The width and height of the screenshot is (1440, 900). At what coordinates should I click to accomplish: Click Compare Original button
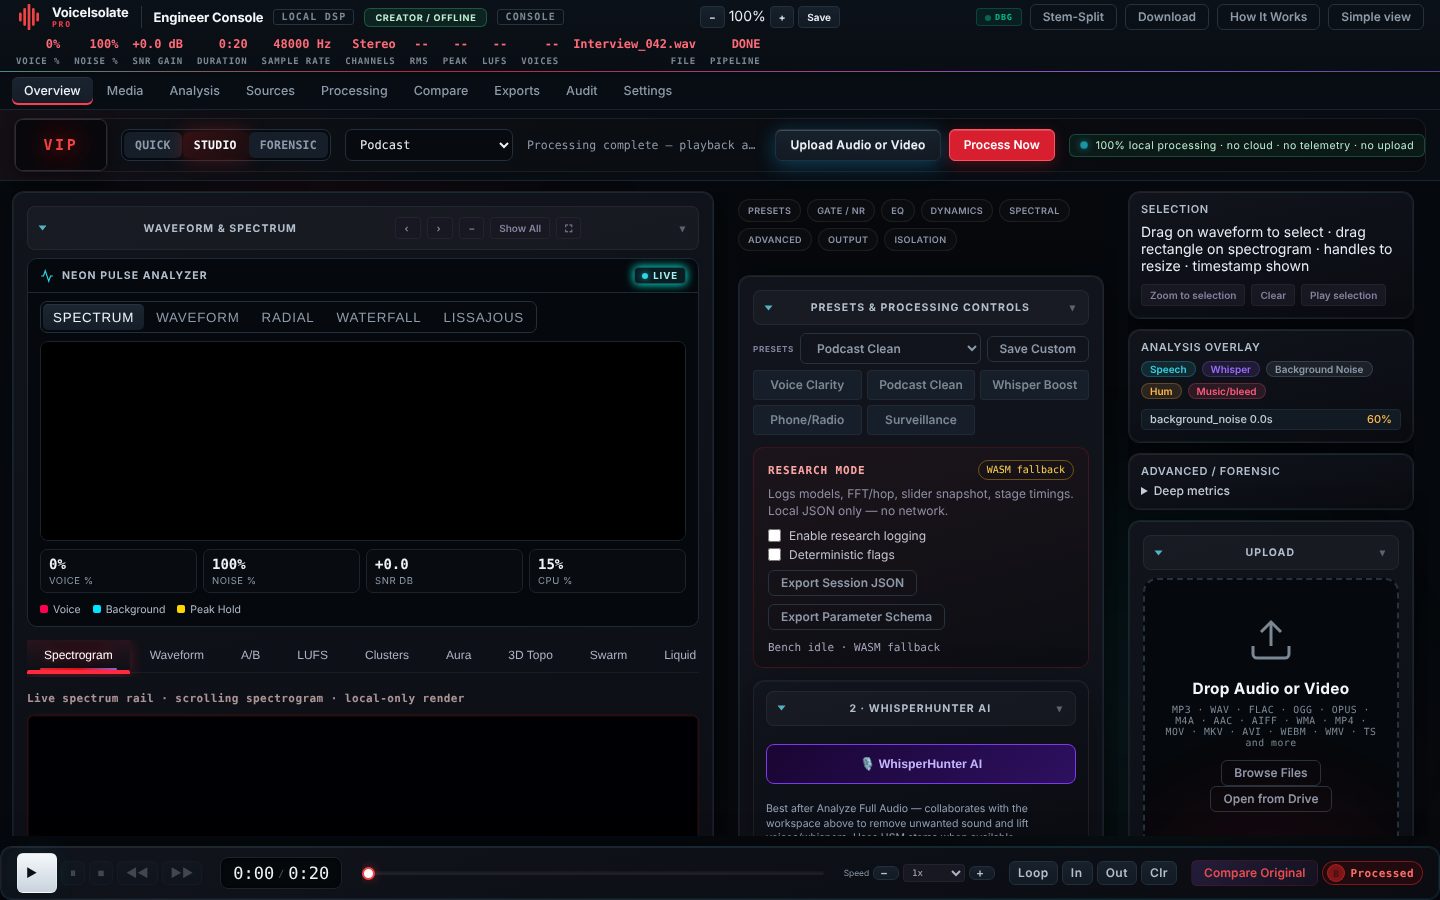tap(1254, 873)
